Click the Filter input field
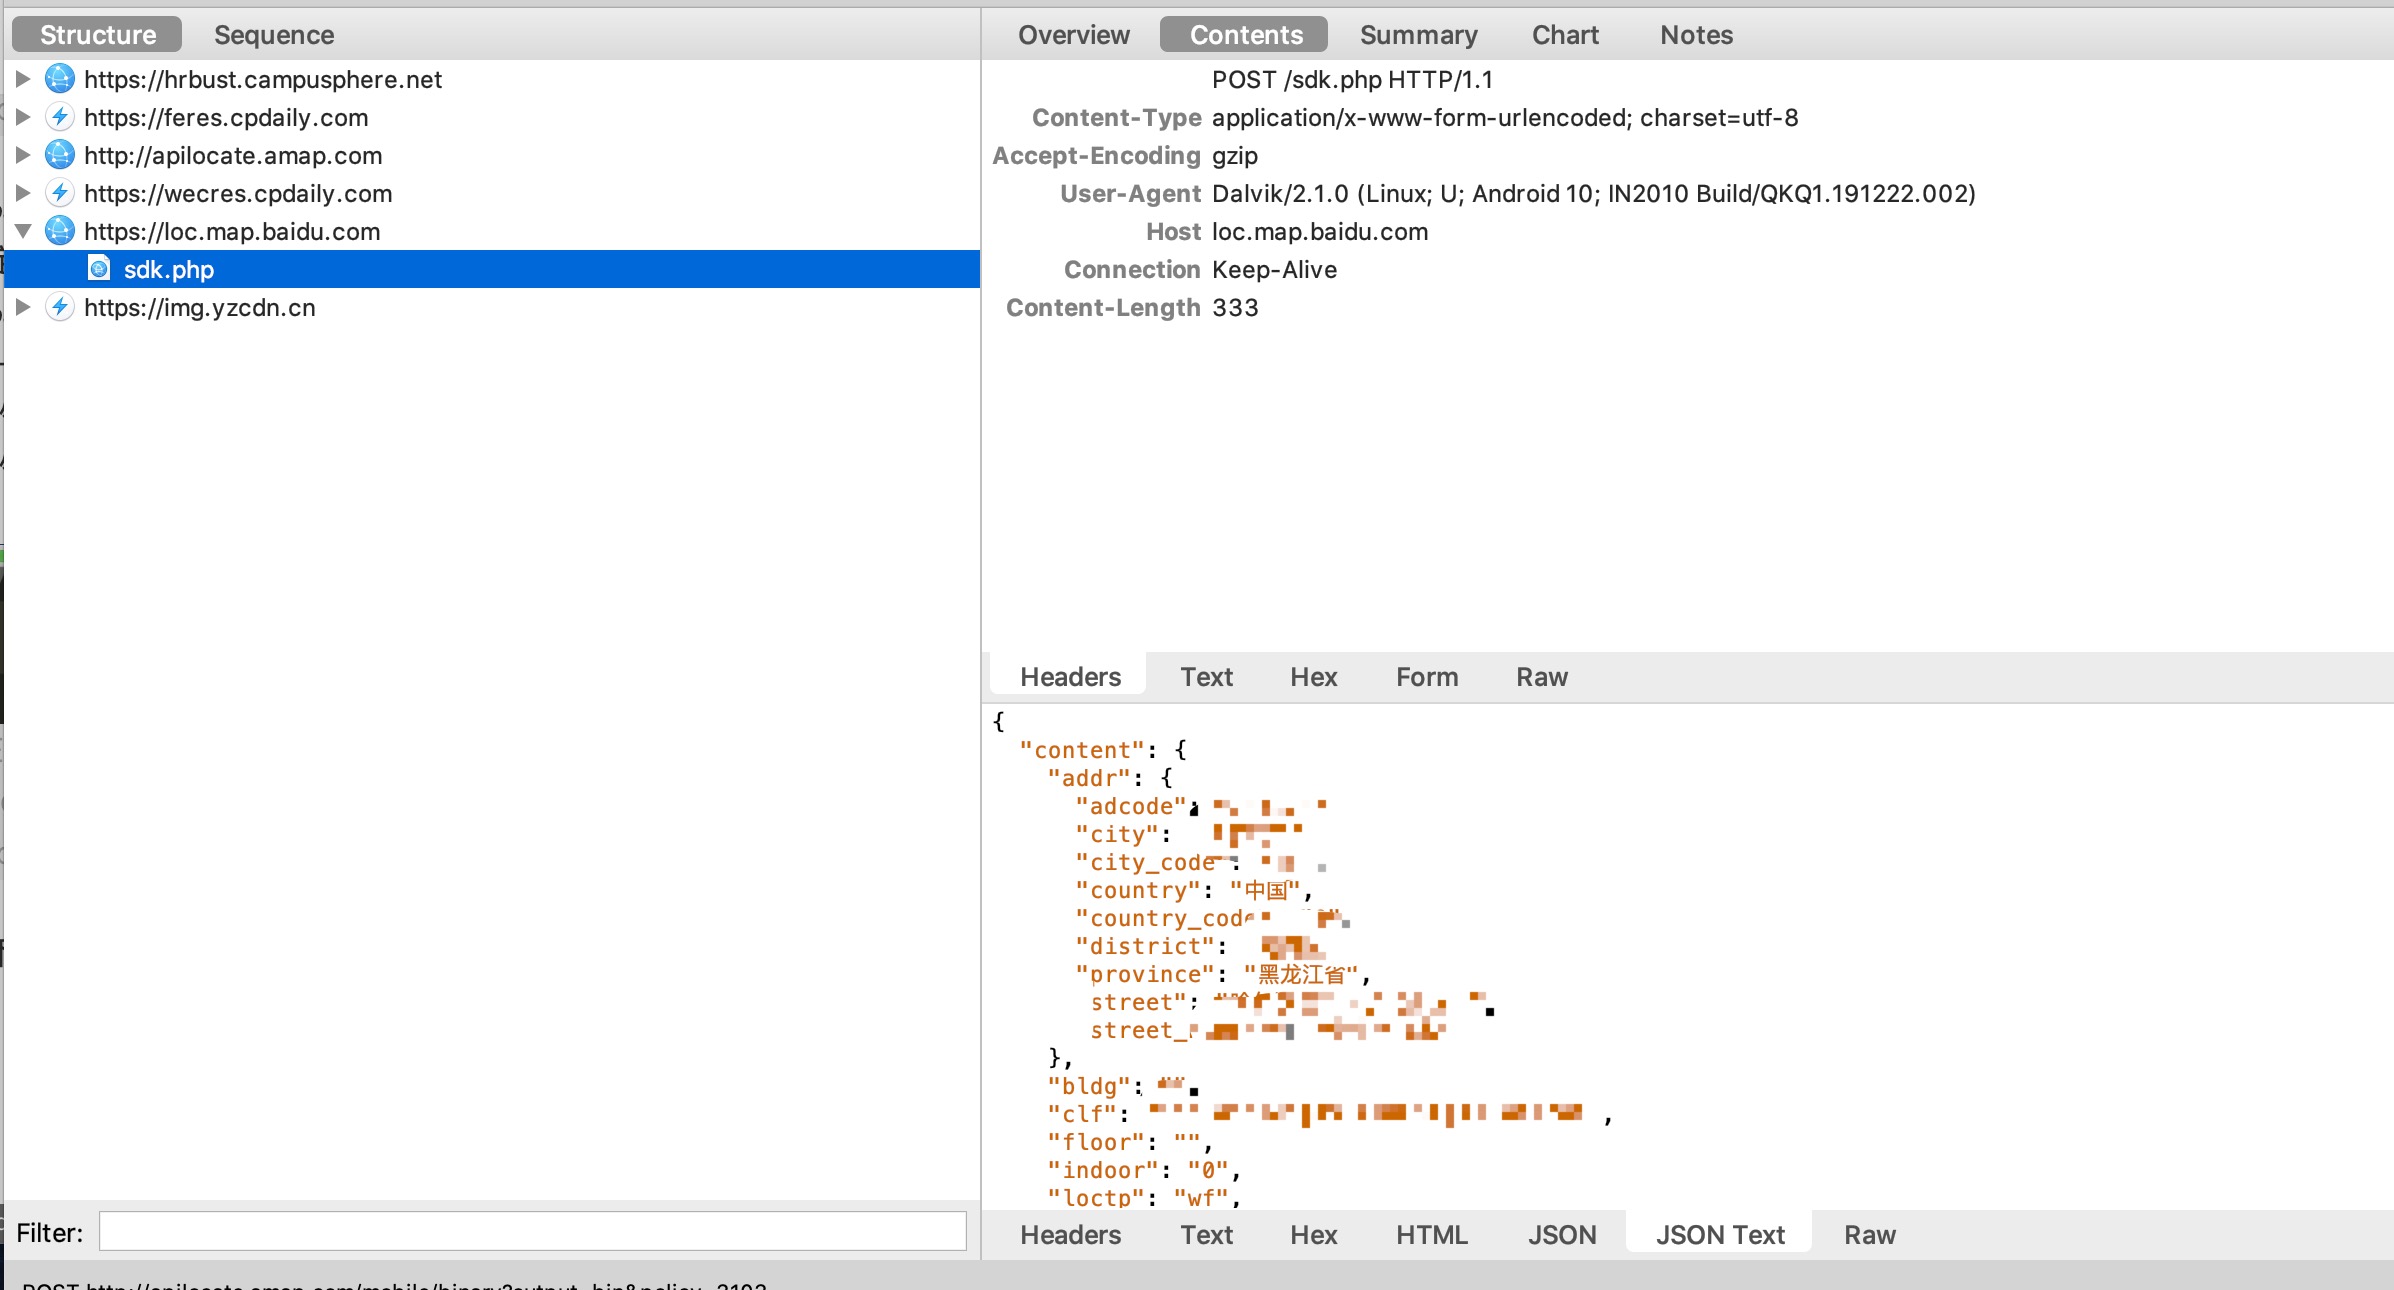This screenshot has height=1290, width=2394. [x=532, y=1230]
